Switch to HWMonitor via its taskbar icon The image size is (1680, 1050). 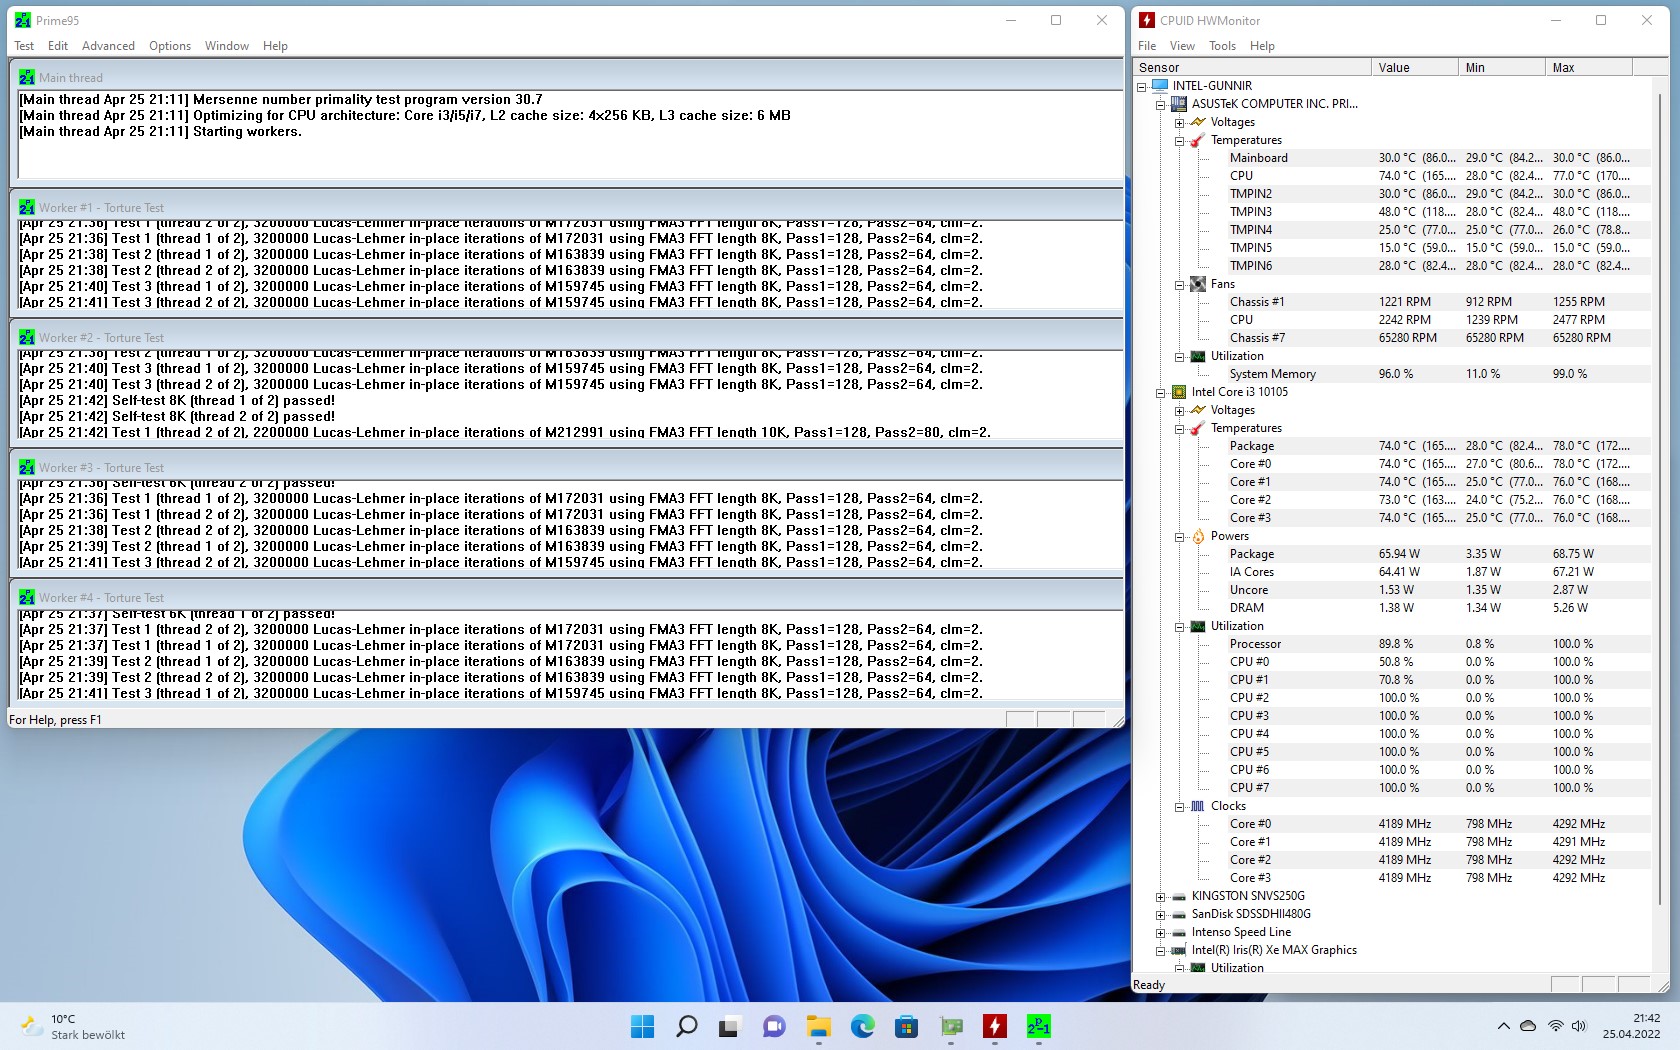click(x=994, y=1026)
